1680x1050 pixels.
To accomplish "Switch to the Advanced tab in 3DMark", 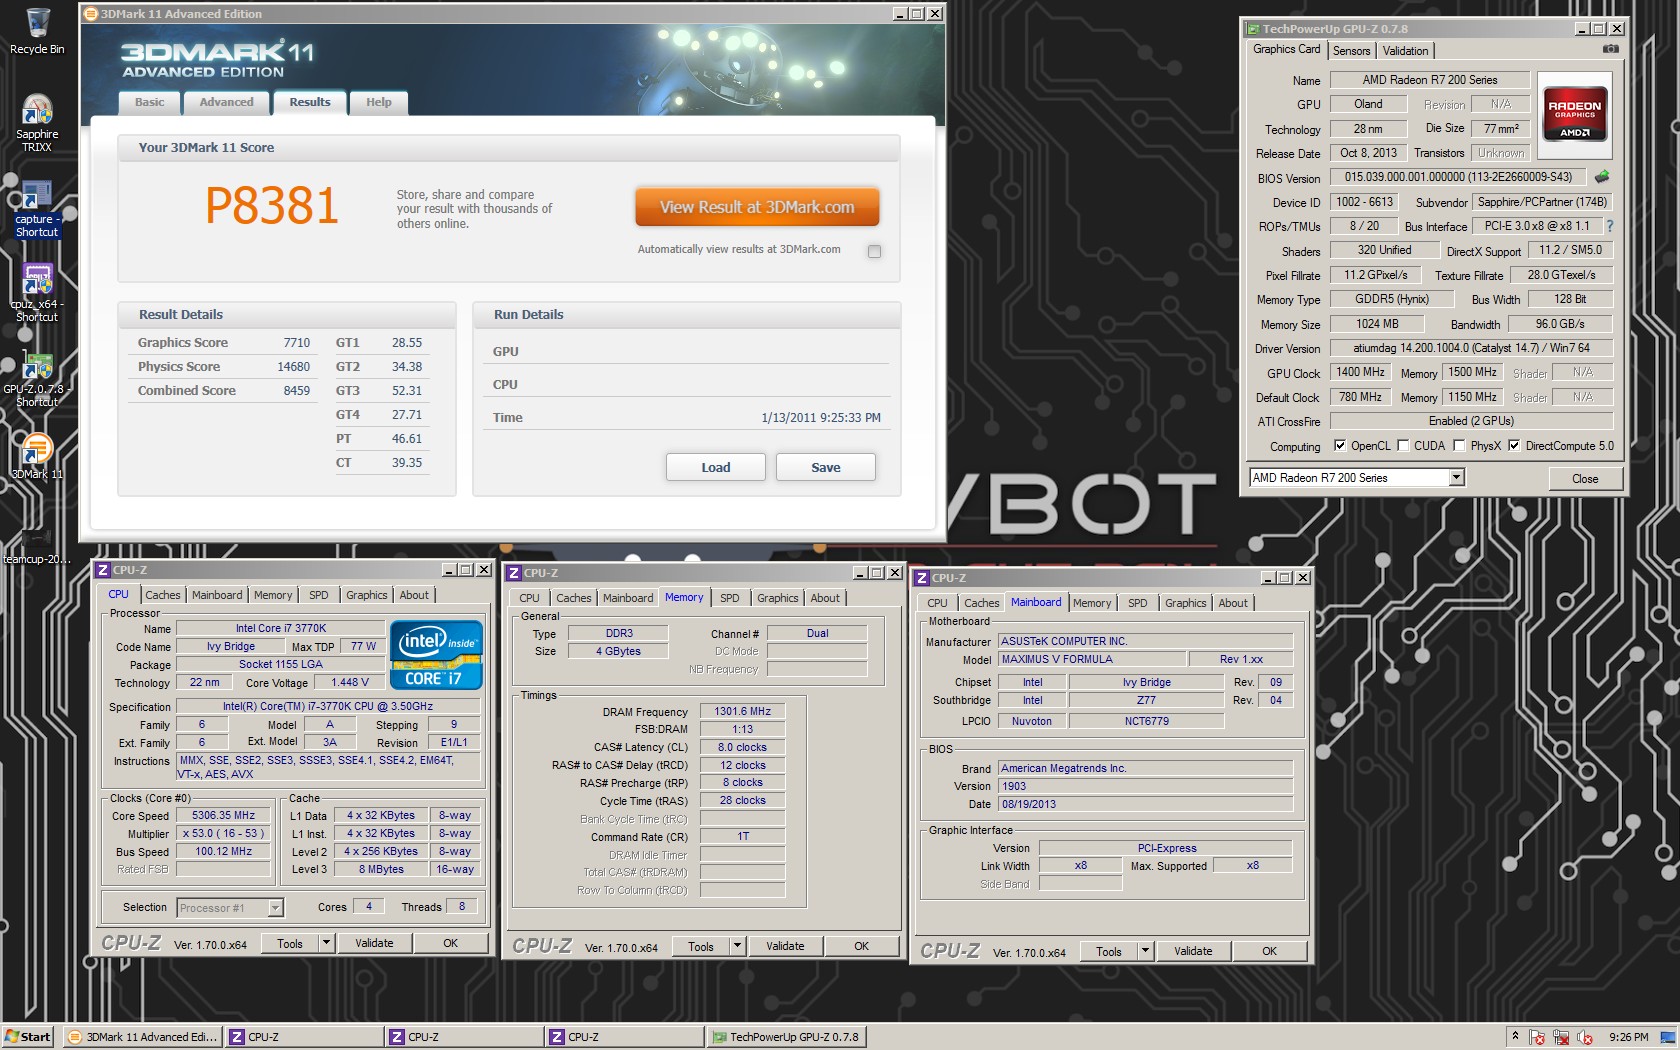I will point(227,102).
